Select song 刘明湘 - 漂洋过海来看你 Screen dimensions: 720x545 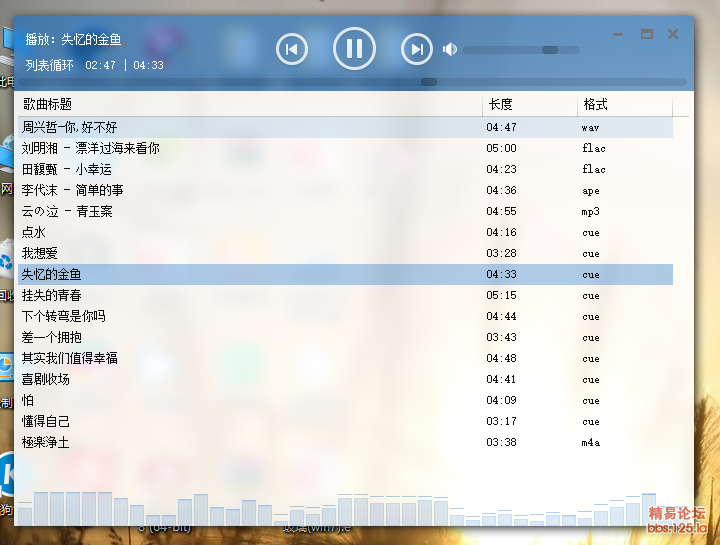pyautogui.click(x=345, y=148)
